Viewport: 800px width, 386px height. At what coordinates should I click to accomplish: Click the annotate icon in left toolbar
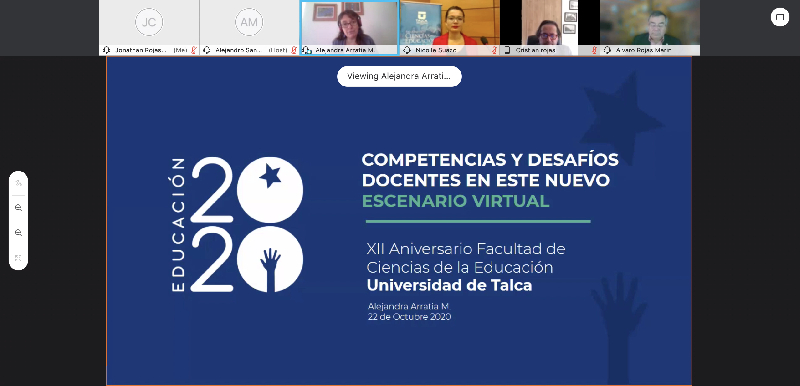click(x=18, y=183)
